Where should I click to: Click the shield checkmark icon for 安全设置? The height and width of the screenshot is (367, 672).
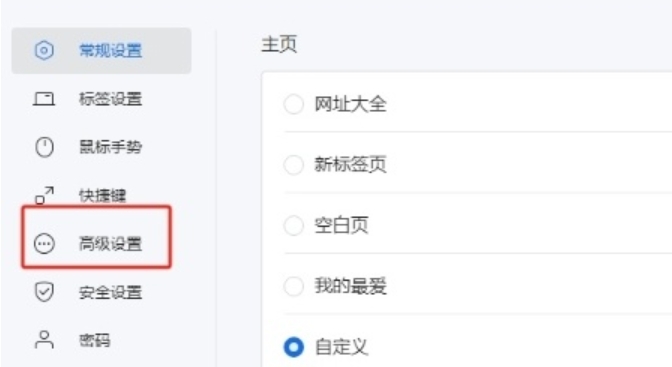tap(44, 292)
